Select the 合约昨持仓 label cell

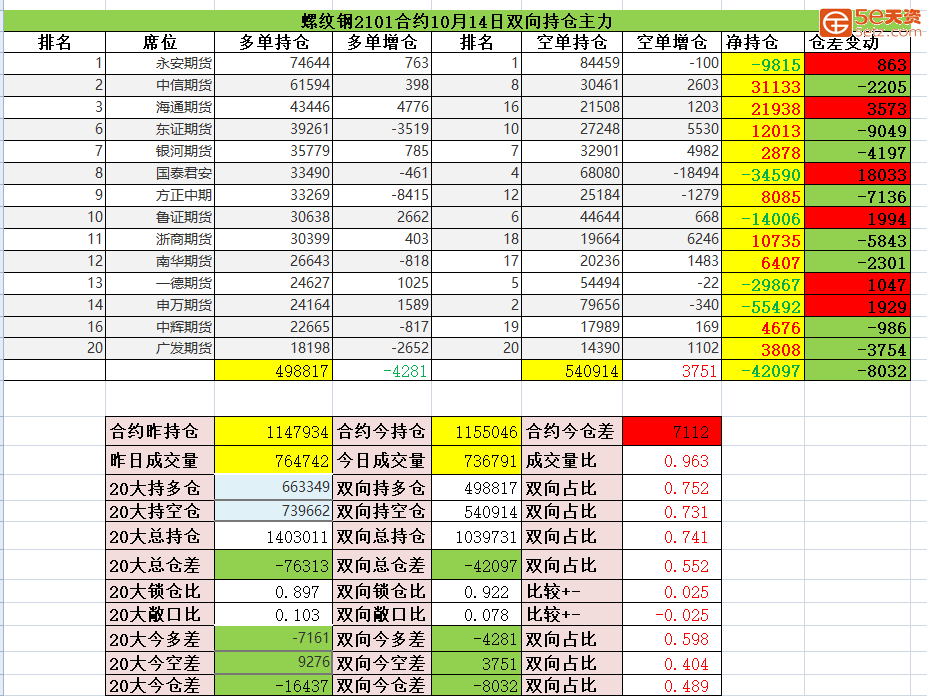click(x=160, y=431)
